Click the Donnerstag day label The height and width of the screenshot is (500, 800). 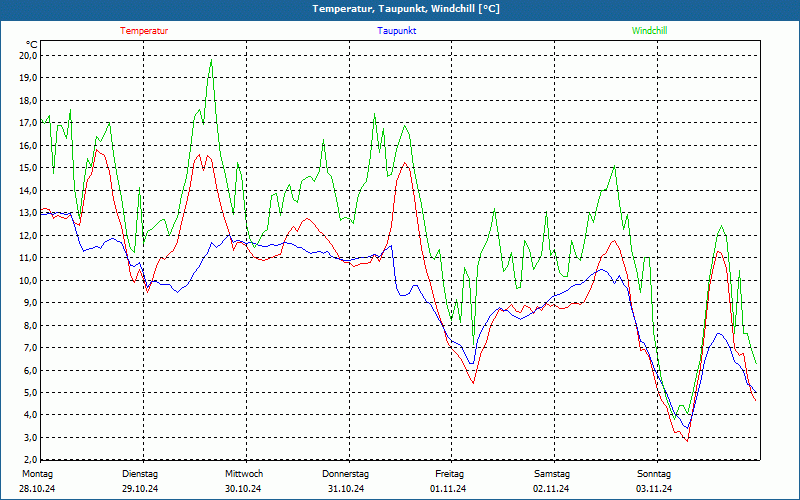tap(345, 474)
